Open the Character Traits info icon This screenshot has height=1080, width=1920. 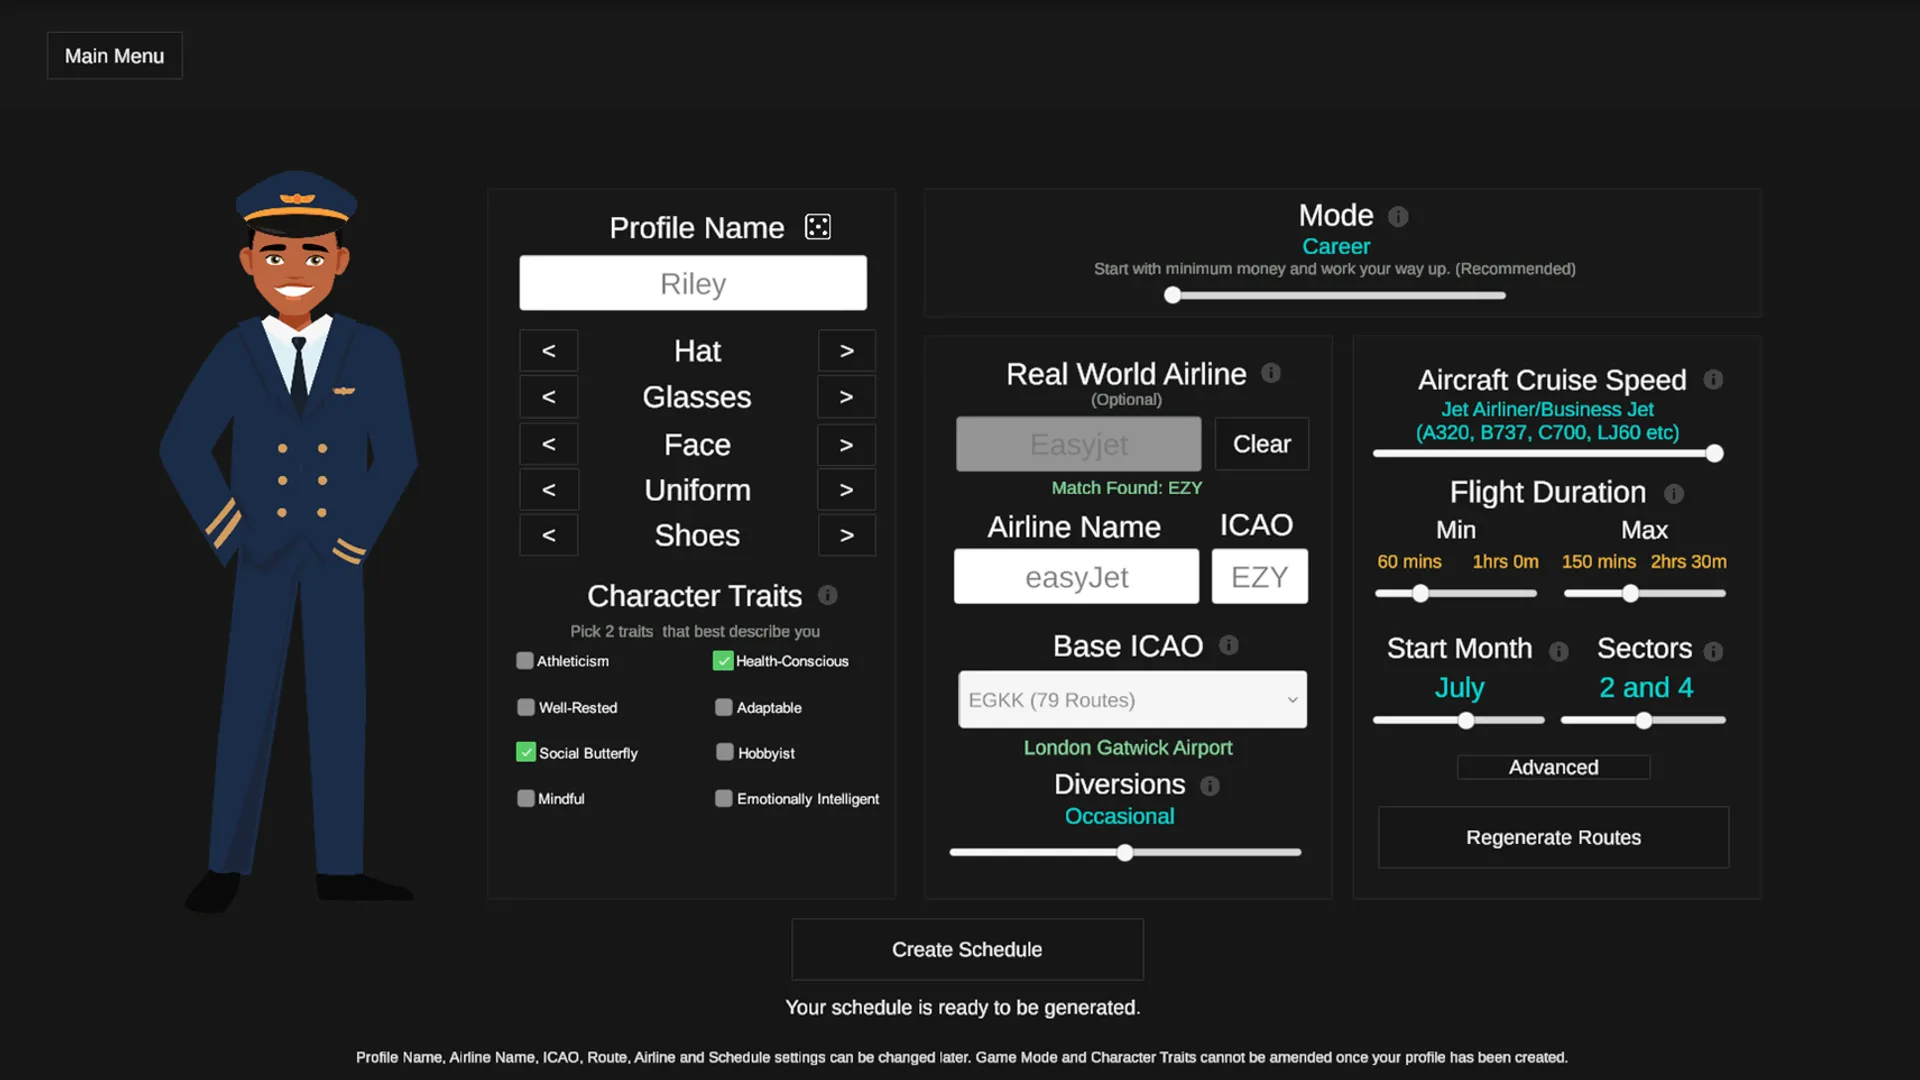(827, 595)
